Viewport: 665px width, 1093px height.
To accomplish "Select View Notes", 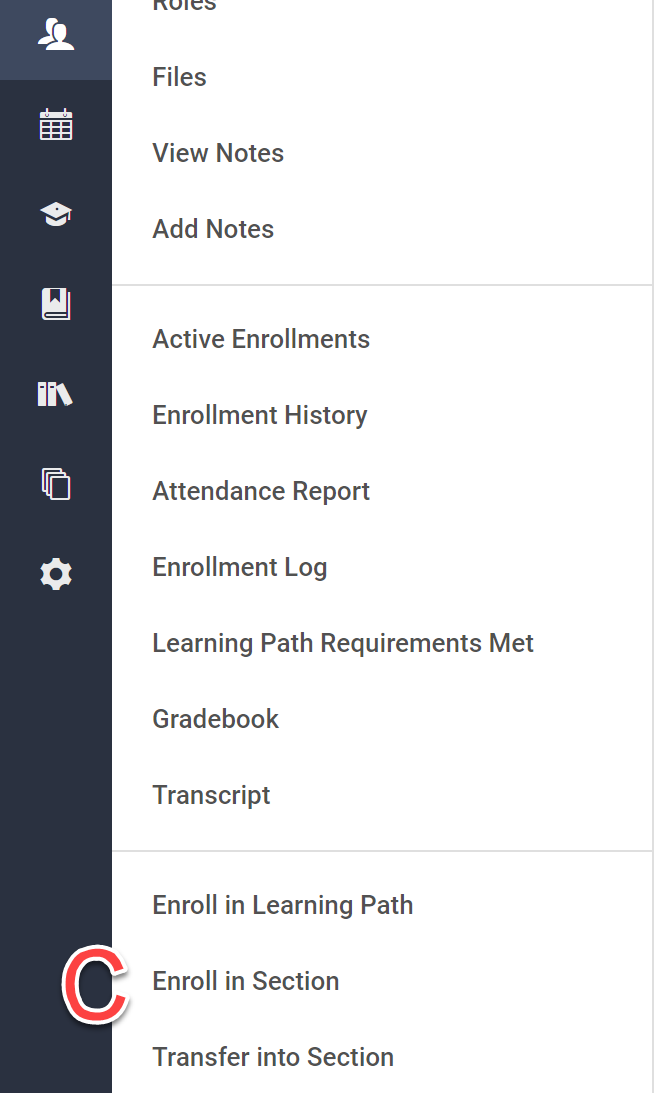I will click(218, 153).
